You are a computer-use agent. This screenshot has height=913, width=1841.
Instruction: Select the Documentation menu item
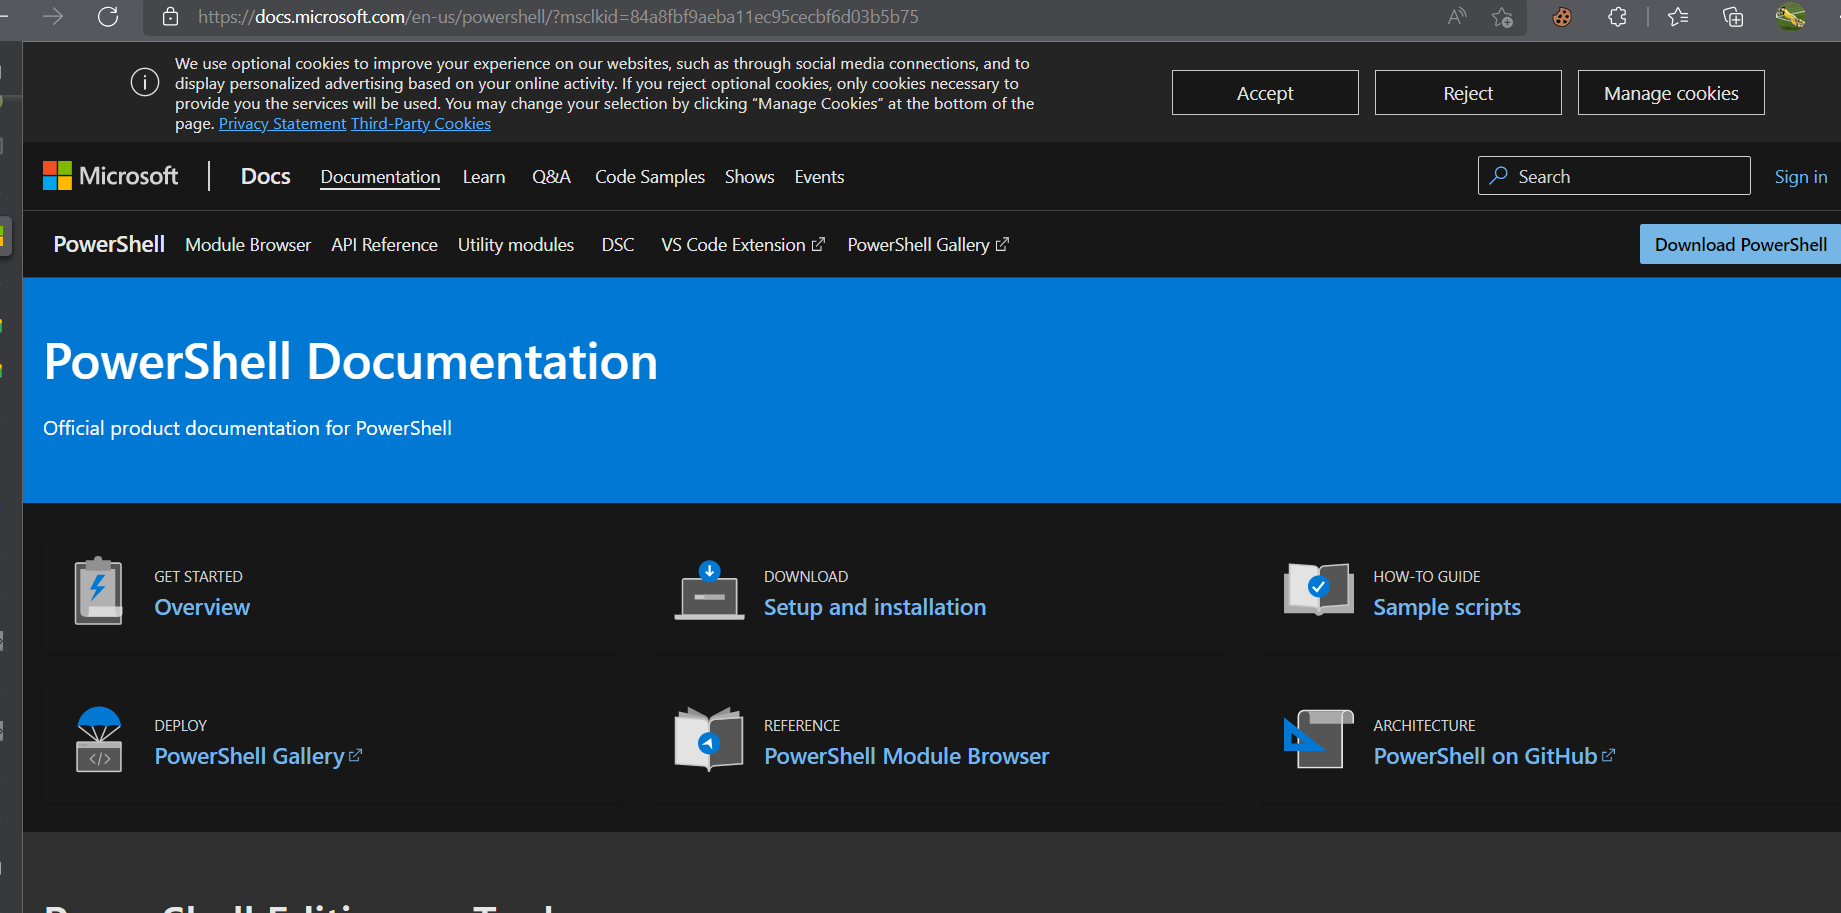pyautogui.click(x=380, y=177)
